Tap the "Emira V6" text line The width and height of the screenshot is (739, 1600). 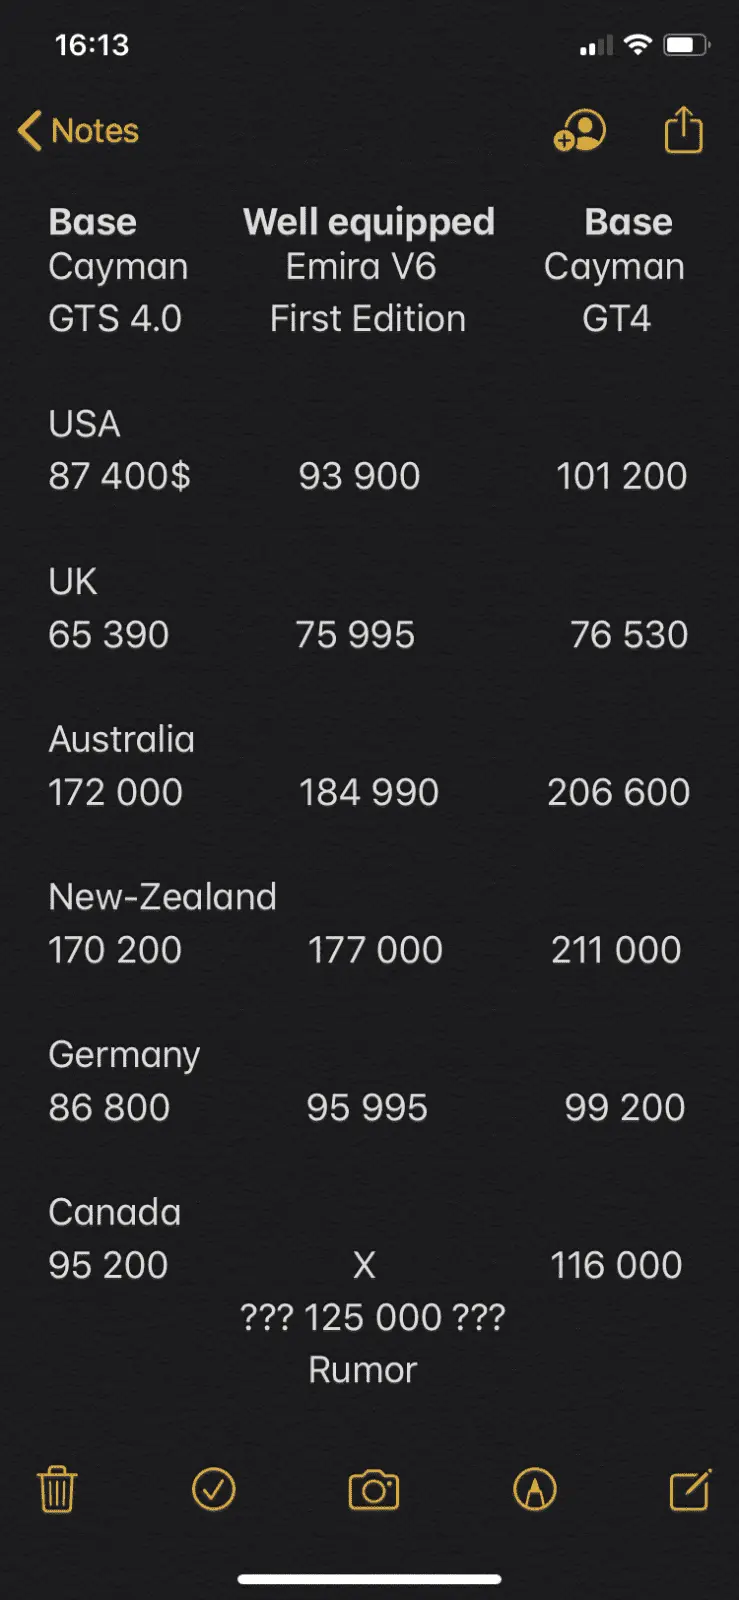pyautogui.click(x=361, y=267)
